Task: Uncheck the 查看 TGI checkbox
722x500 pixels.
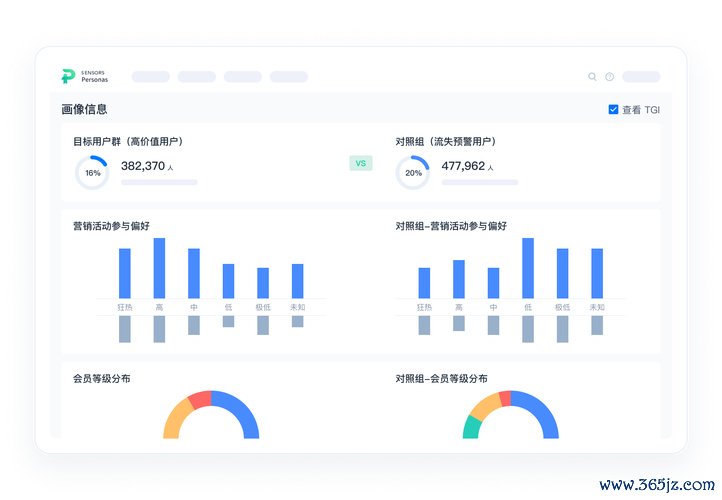Action: pyautogui.click(x=613, y=109)
